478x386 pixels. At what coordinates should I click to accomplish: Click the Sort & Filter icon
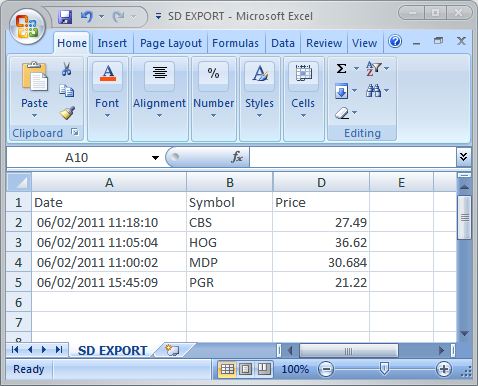click(x=374, y=68)
